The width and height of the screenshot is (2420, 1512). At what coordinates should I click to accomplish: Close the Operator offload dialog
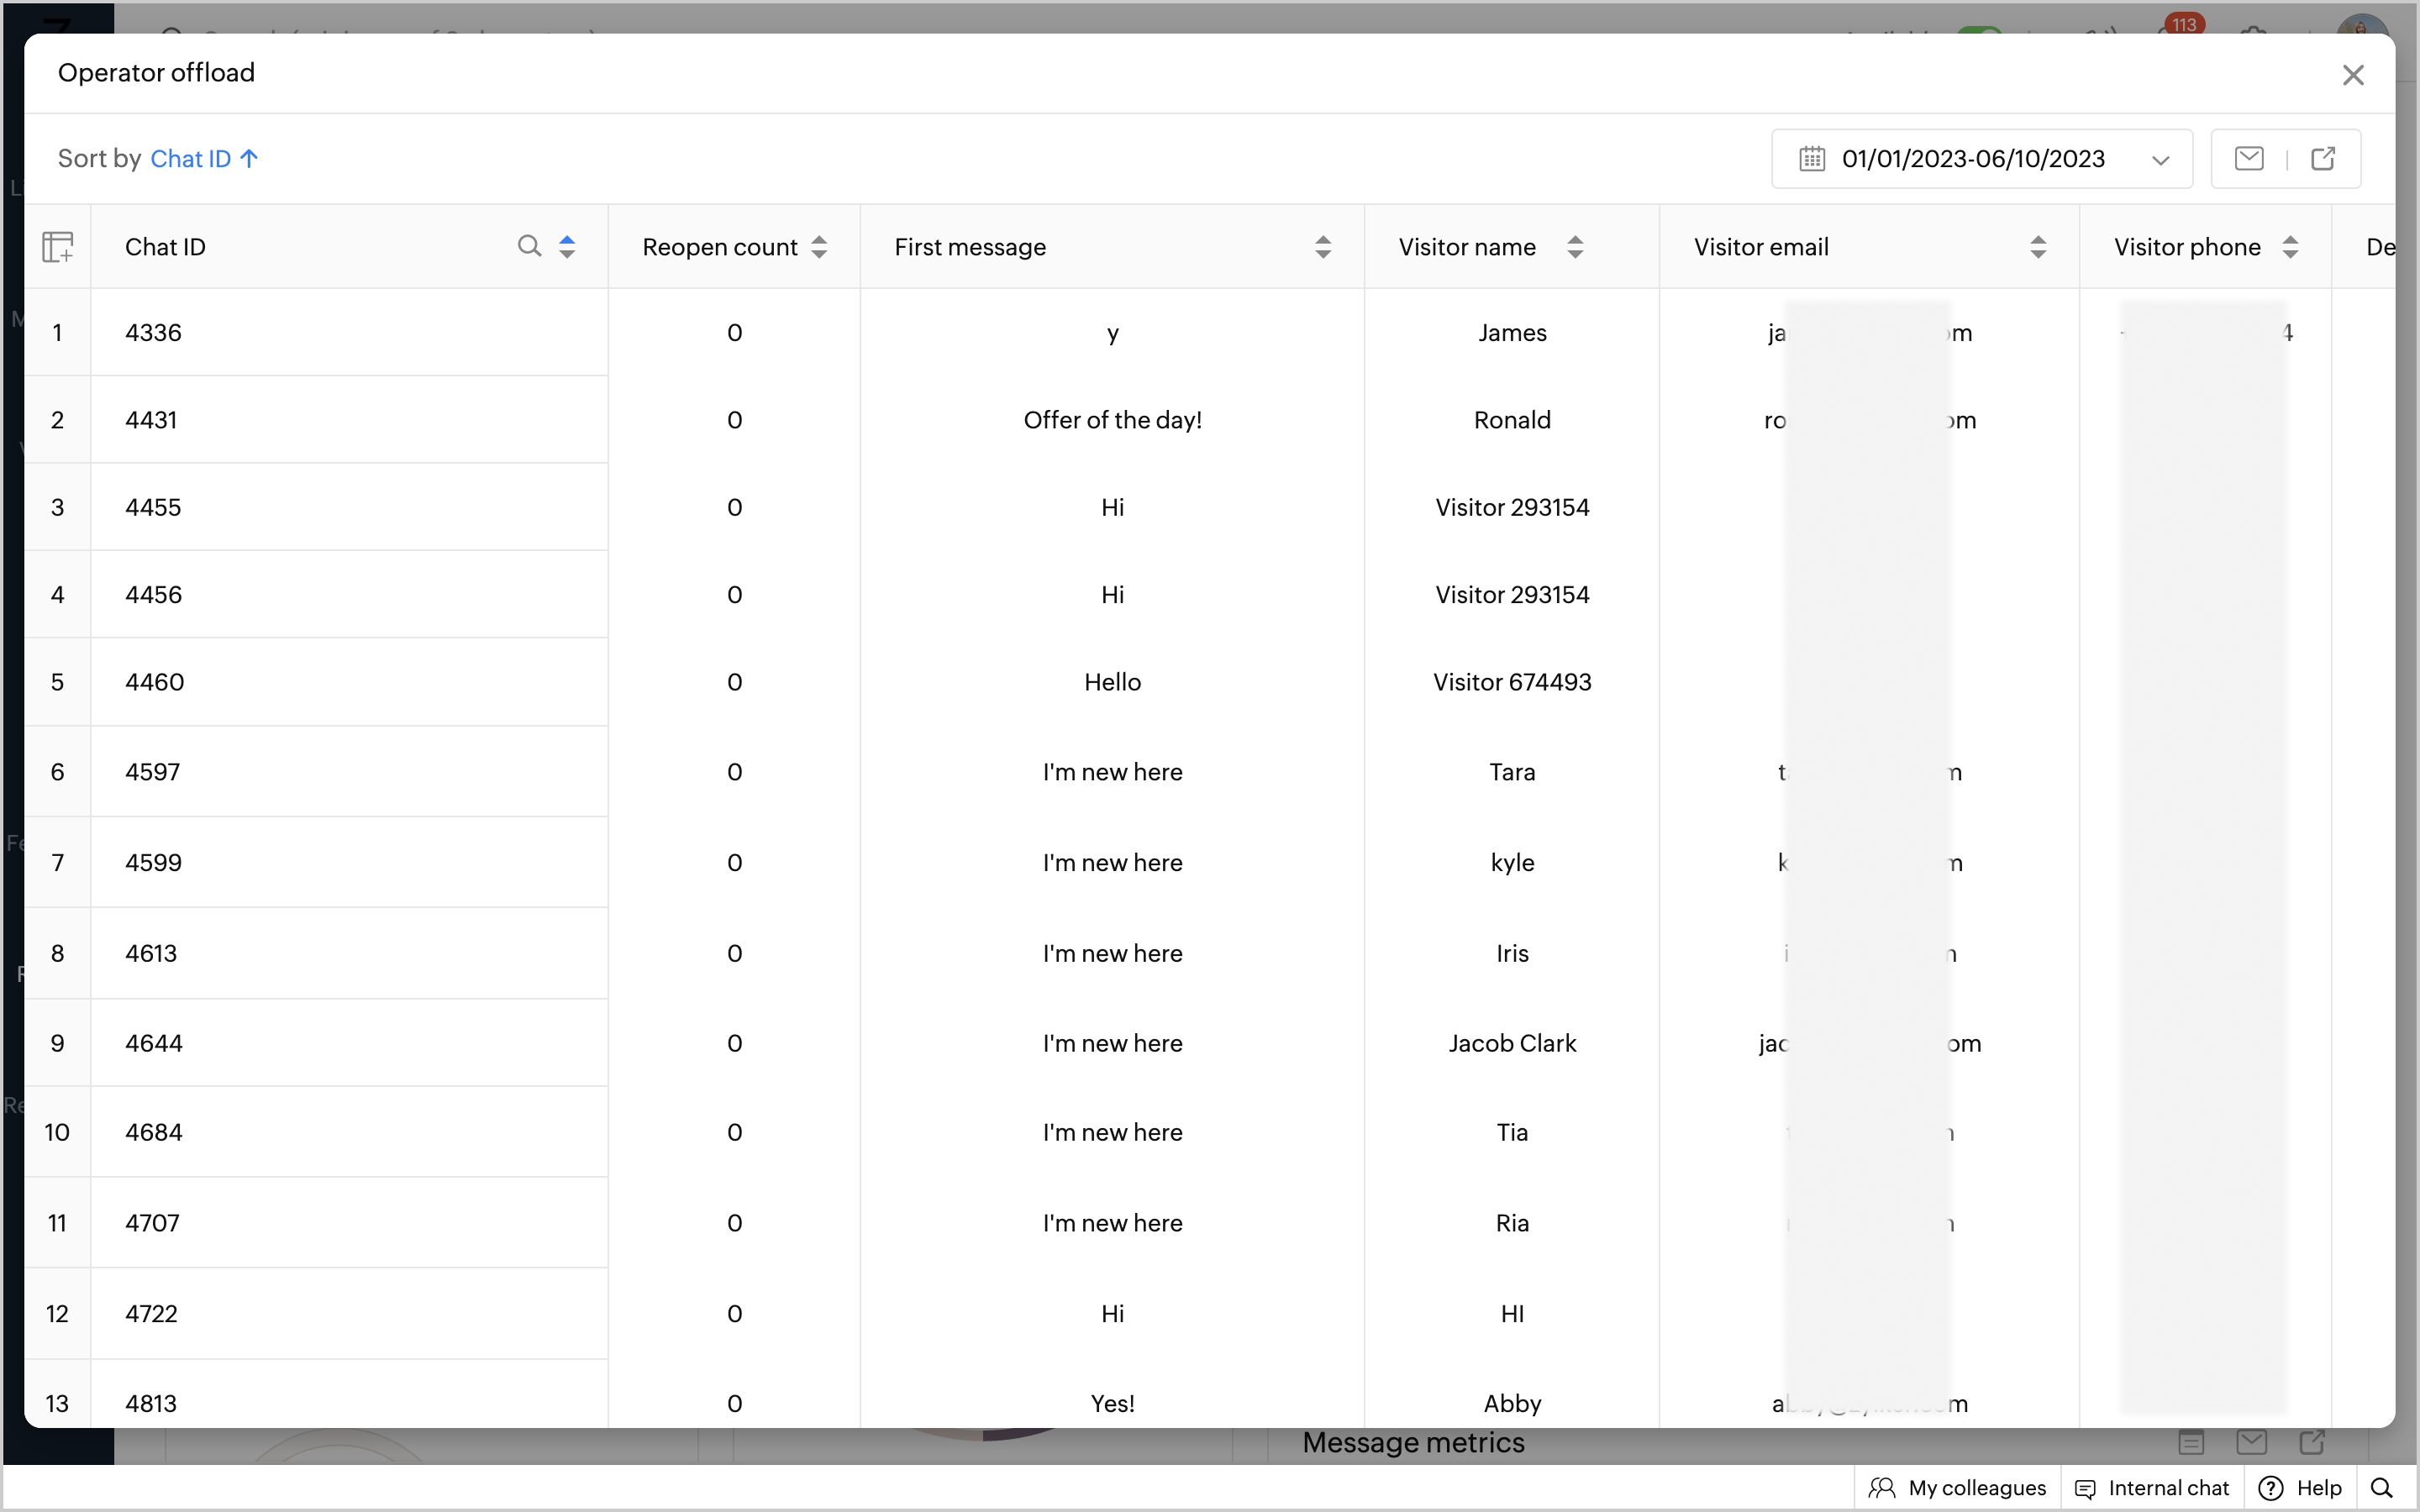2353,75
